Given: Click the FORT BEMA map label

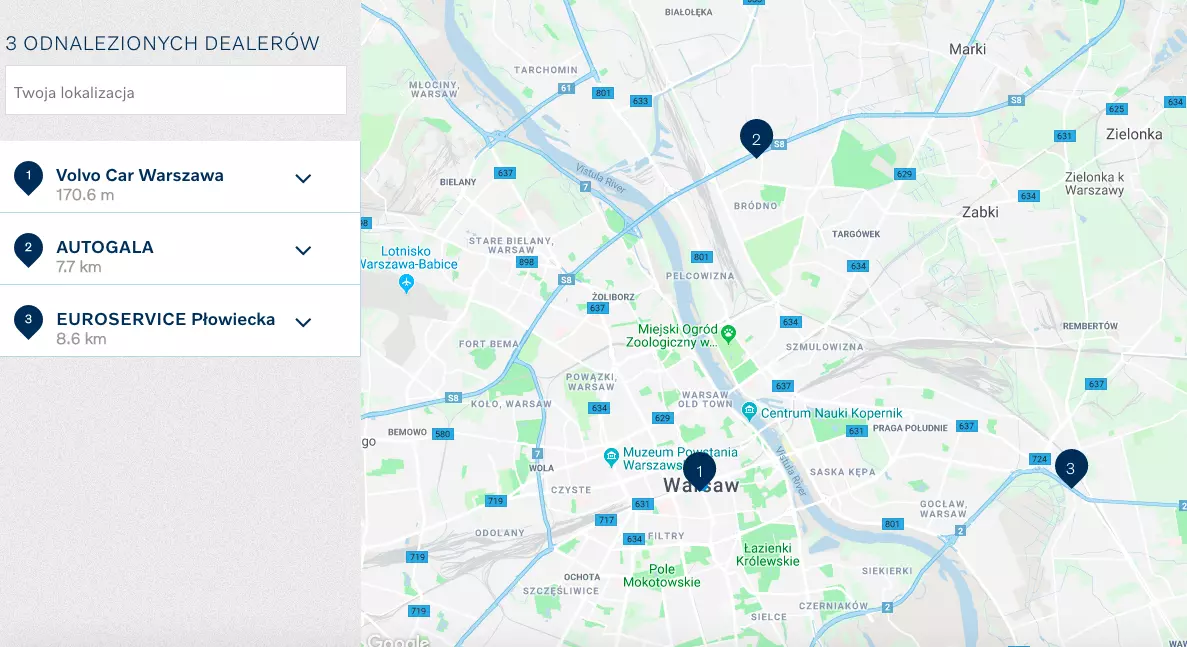Looking at the screenshot, I should (x=489, y=344).
